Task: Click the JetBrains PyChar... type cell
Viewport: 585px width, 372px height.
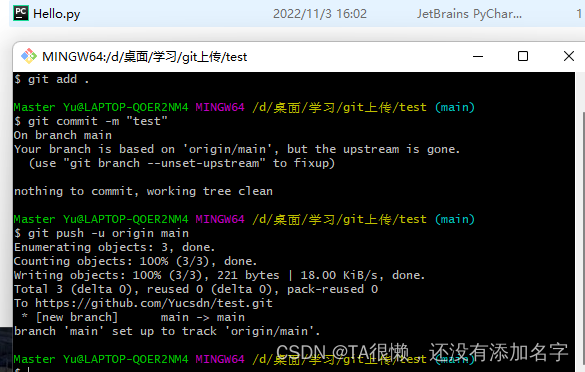Action: [x=469, y=14]
